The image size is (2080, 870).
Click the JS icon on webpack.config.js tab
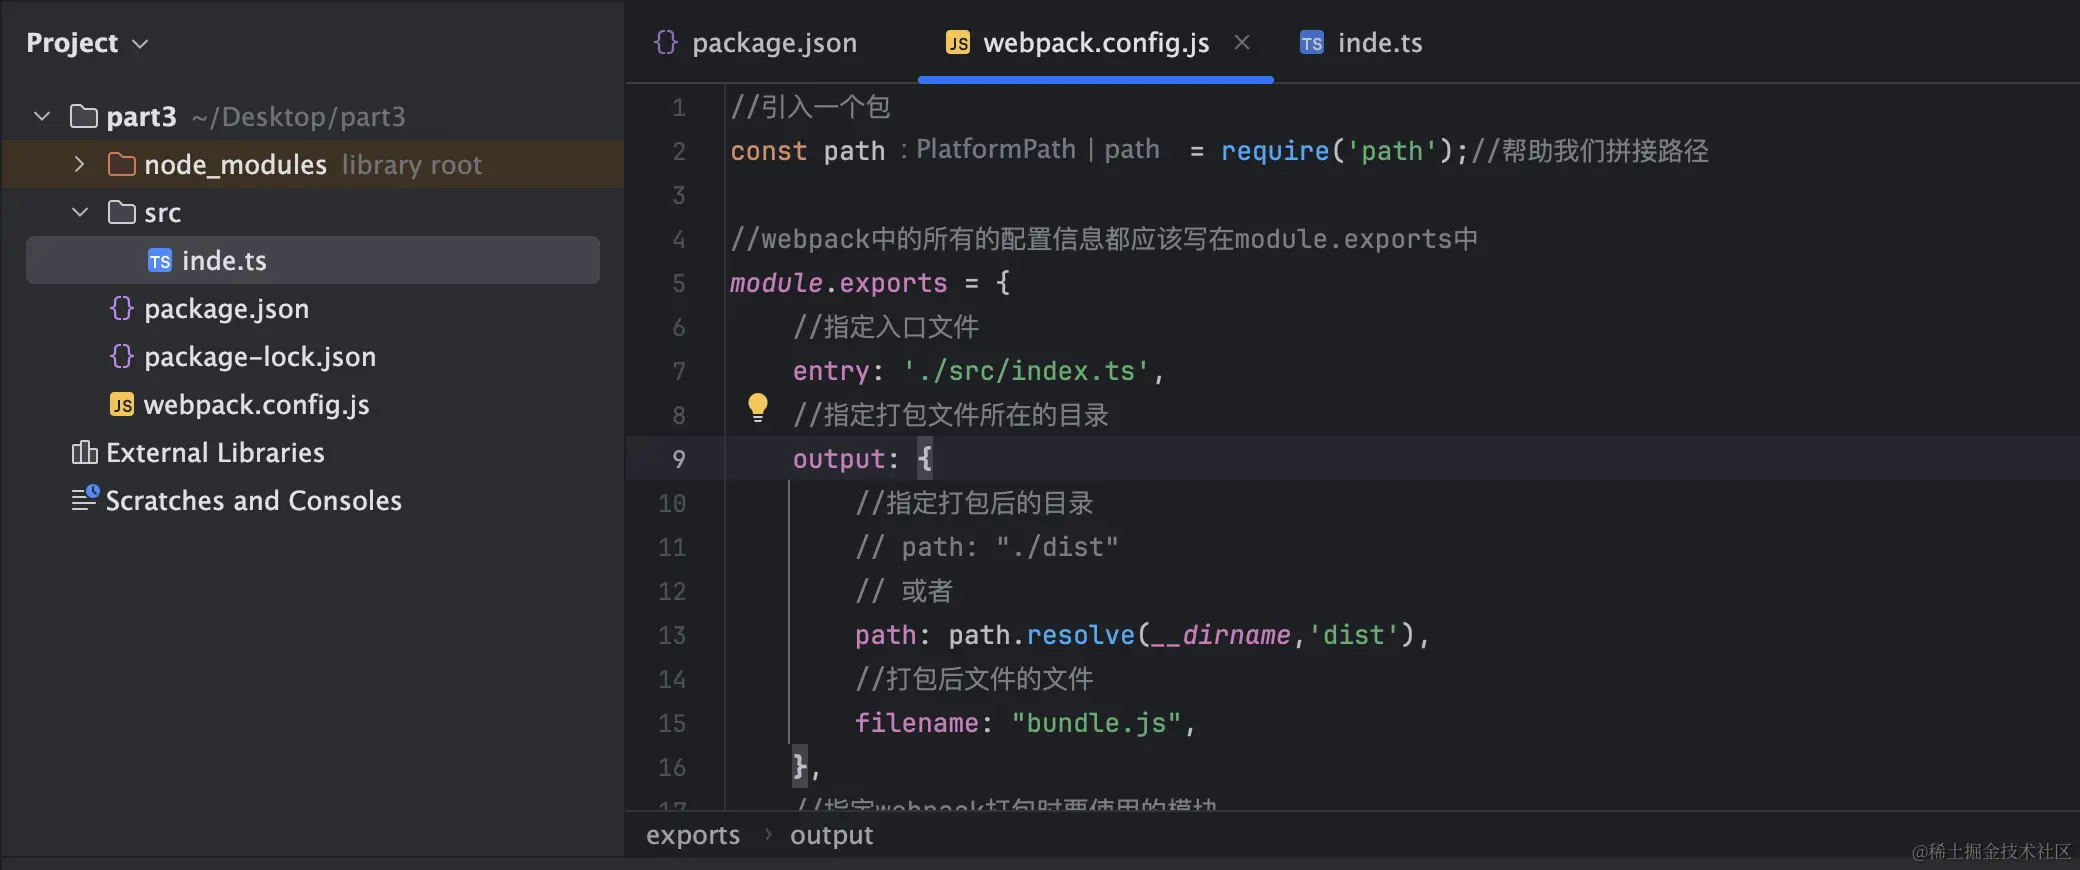click(x=958, y=42)
